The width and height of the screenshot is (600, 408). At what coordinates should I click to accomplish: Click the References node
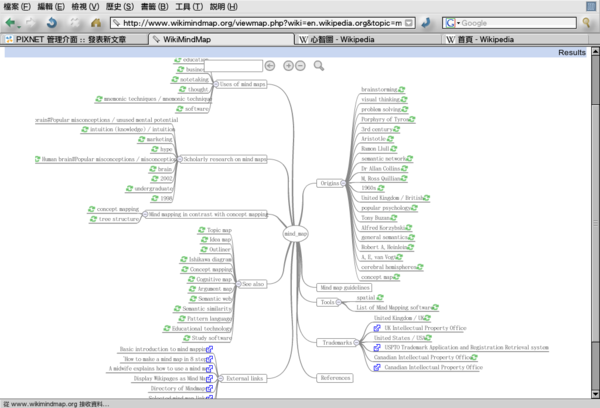click(335, 378)
